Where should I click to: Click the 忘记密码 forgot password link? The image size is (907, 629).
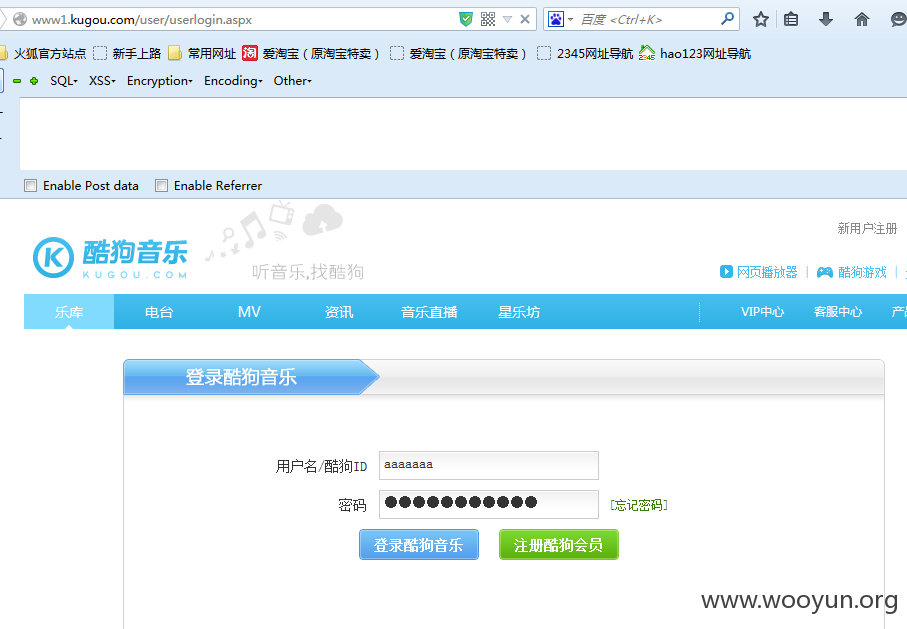(x=639, y=505)
